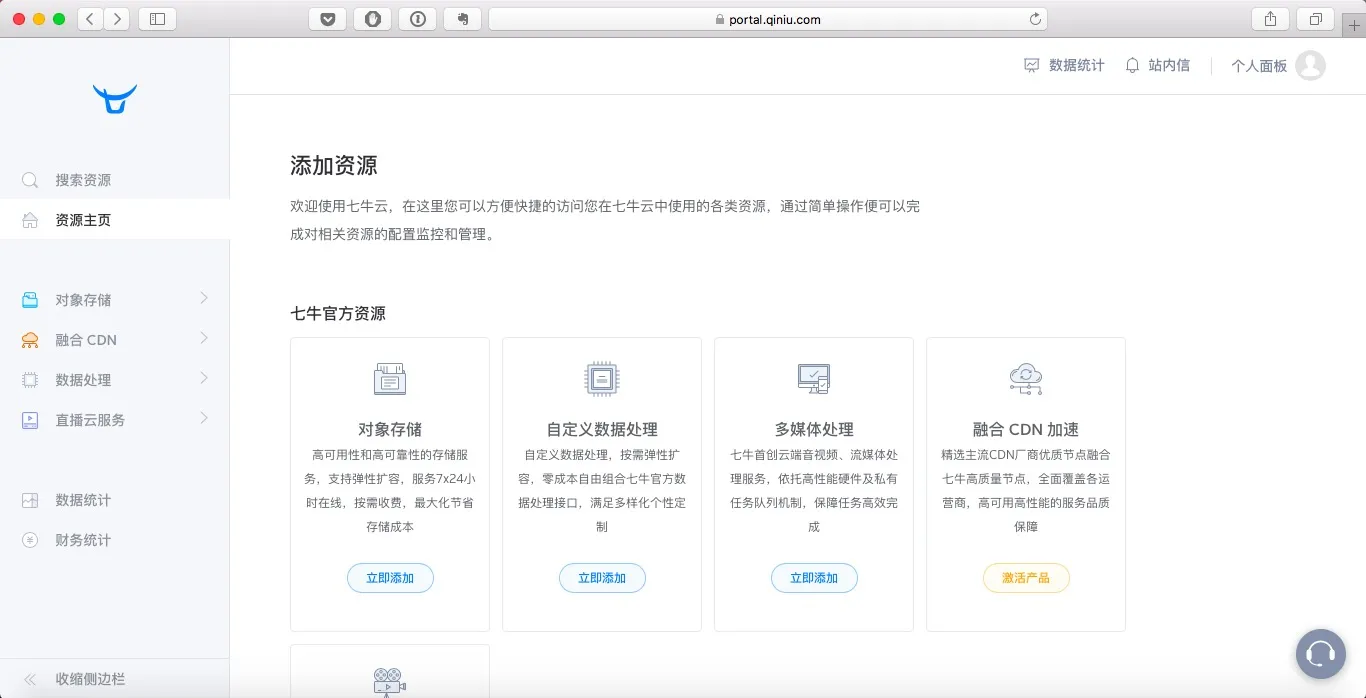The width and height of the screenshot is (1366, 698).
Task: Open 融合 CDN sidebar menu item
Action: 115,340
